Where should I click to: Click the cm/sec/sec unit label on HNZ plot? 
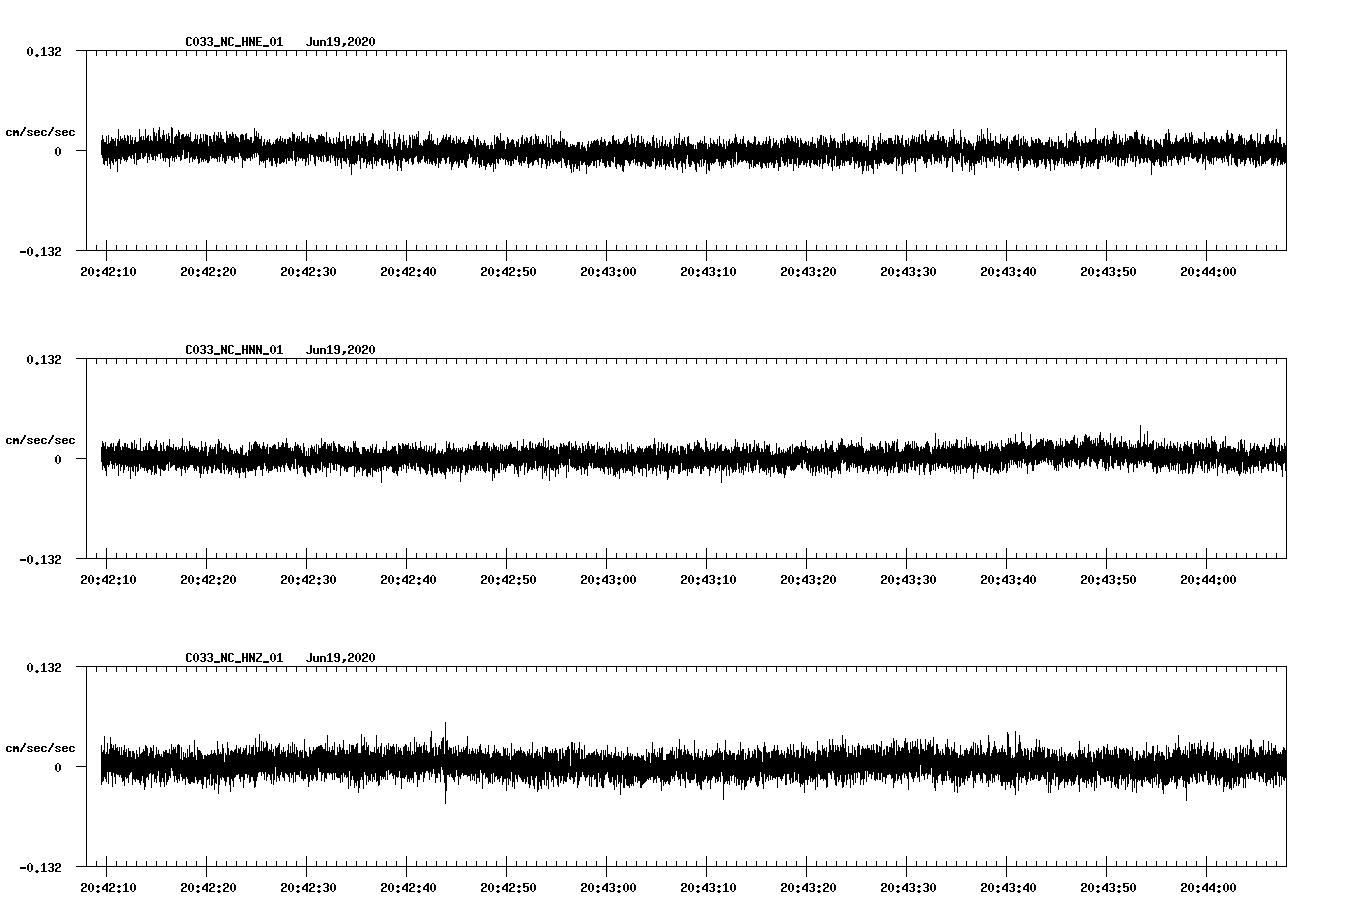click(40, 748)
